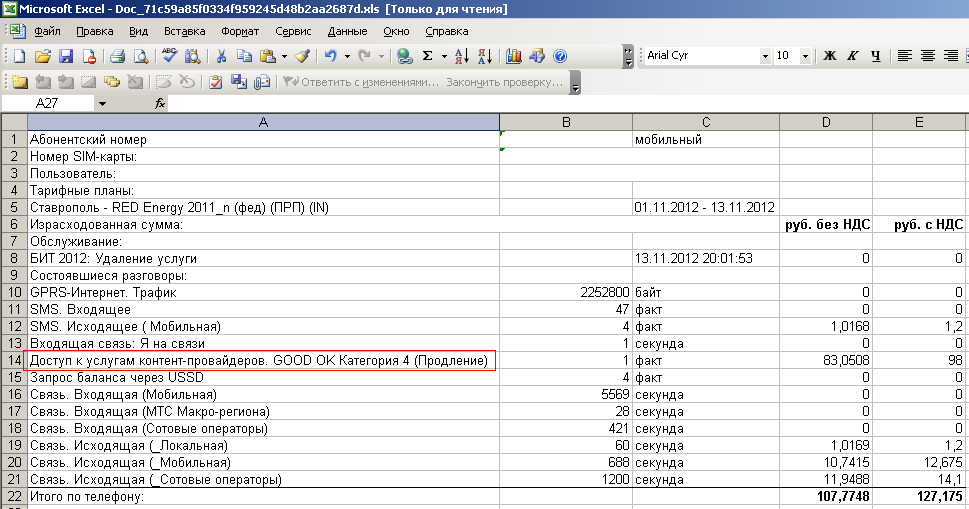This screenshot has height=509, width=969.
Task: Select cell 'Итого по телефону:'
Action: 263,497
